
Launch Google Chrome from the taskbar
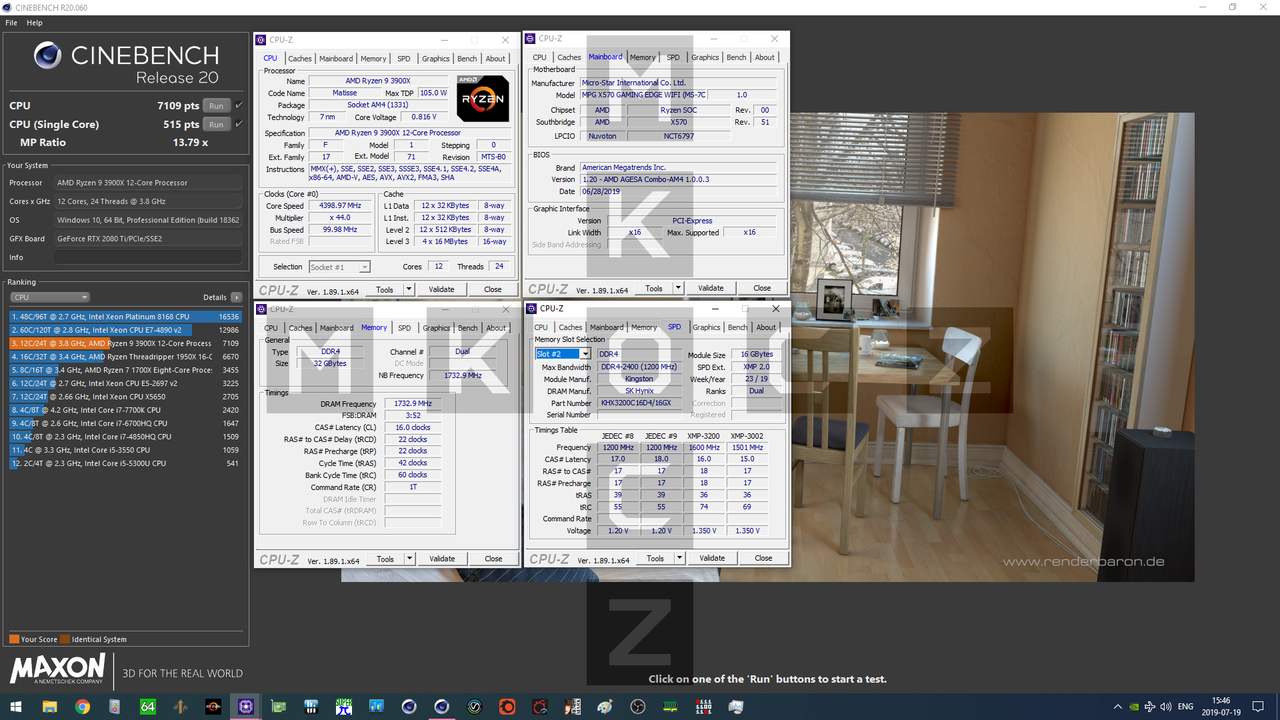click(82, 706)
